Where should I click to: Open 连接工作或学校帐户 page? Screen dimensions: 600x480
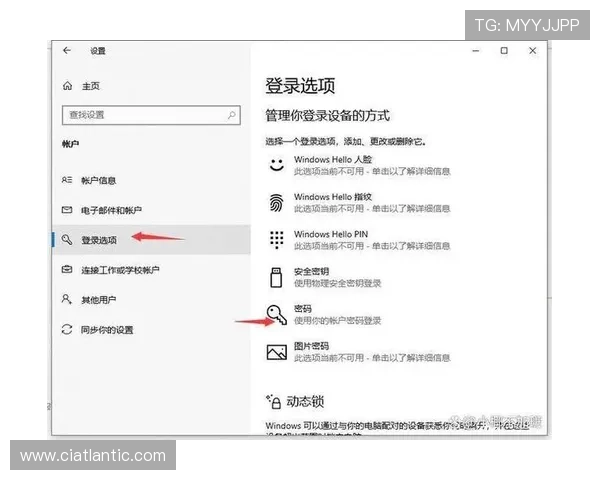(x=120, y=270)
